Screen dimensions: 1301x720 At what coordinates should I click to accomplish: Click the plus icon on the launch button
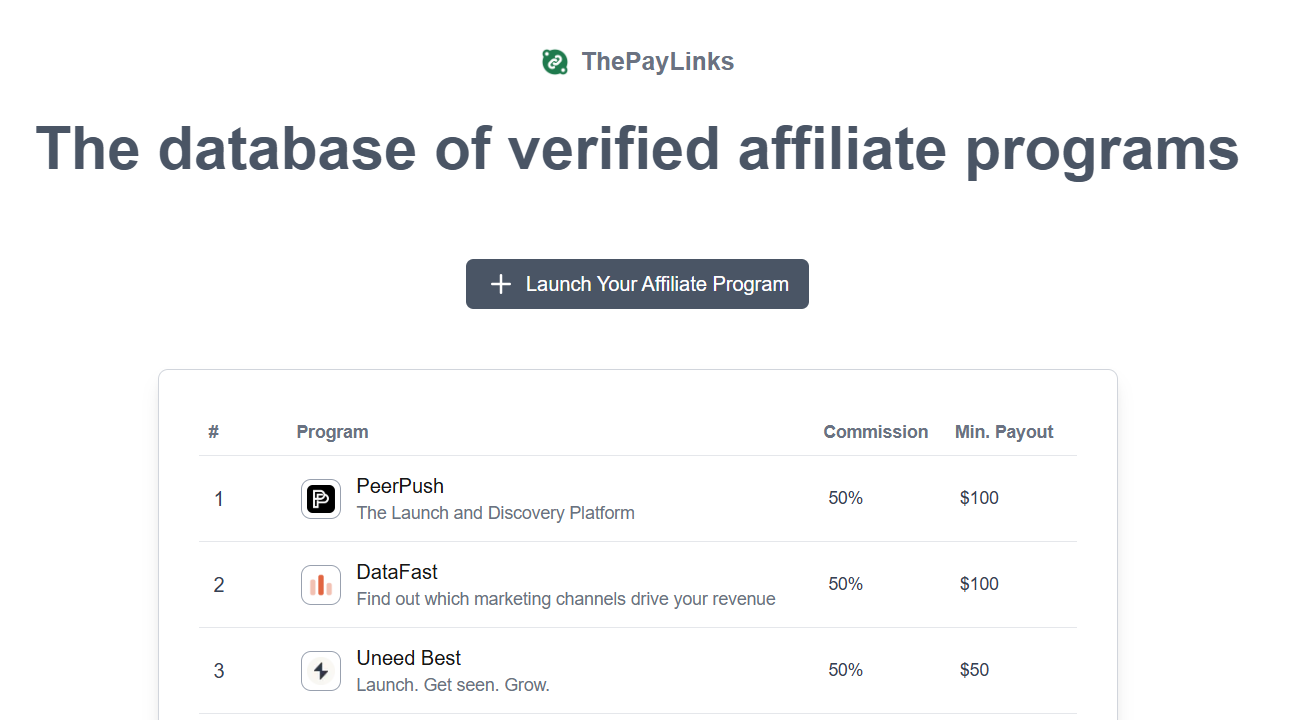(501, 284)
